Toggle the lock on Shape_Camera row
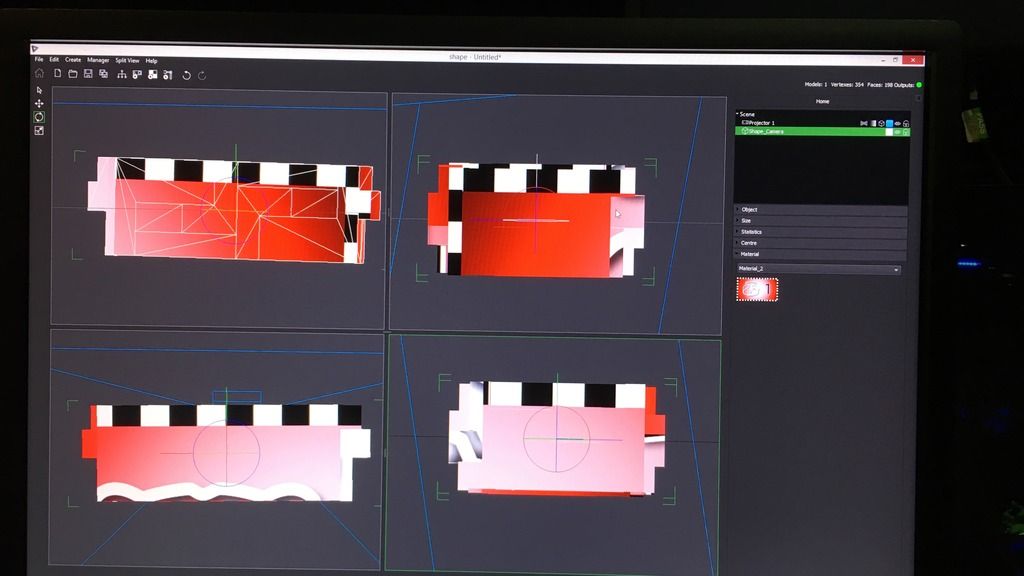This screenshot has height=576, width=1024. (906, 132)
